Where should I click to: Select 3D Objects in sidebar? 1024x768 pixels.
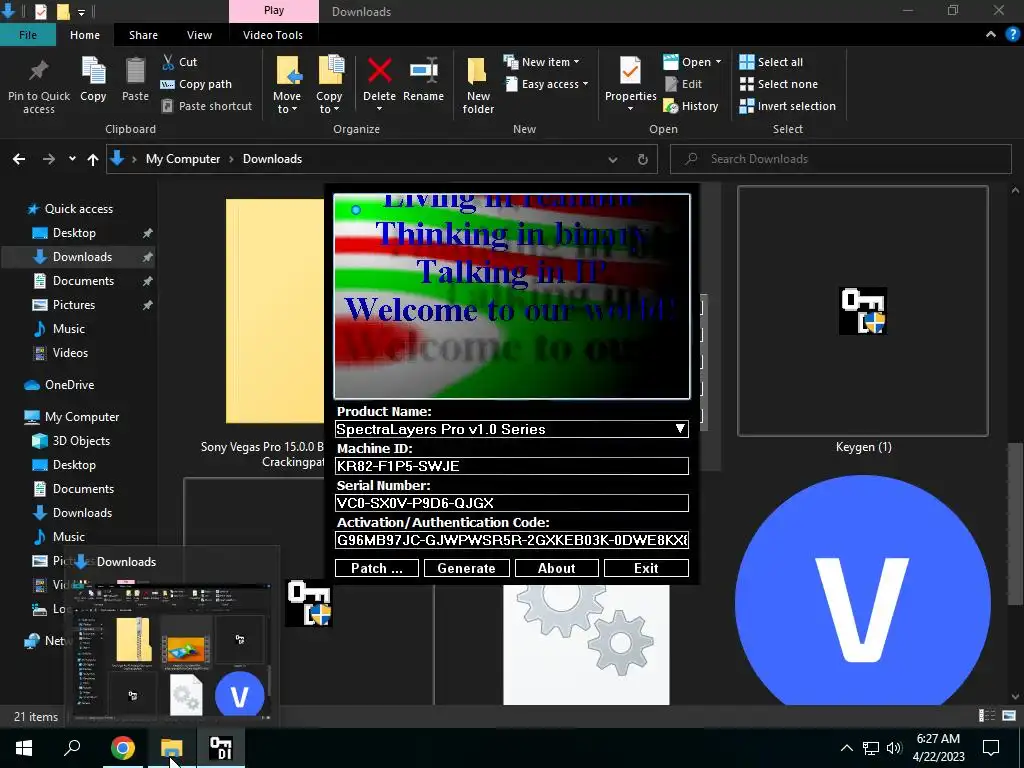coord(81,441)
